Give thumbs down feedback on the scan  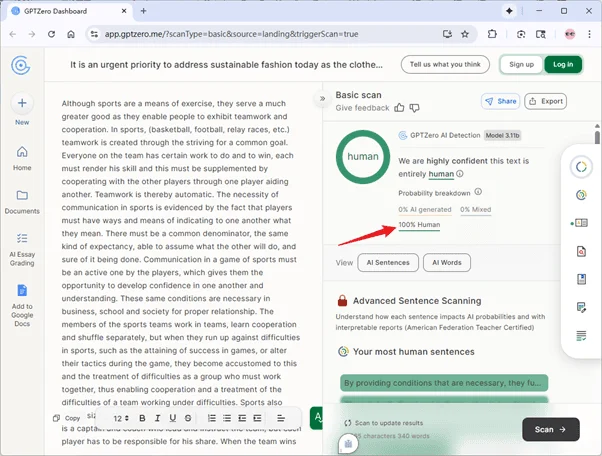[x=414, y=108]
